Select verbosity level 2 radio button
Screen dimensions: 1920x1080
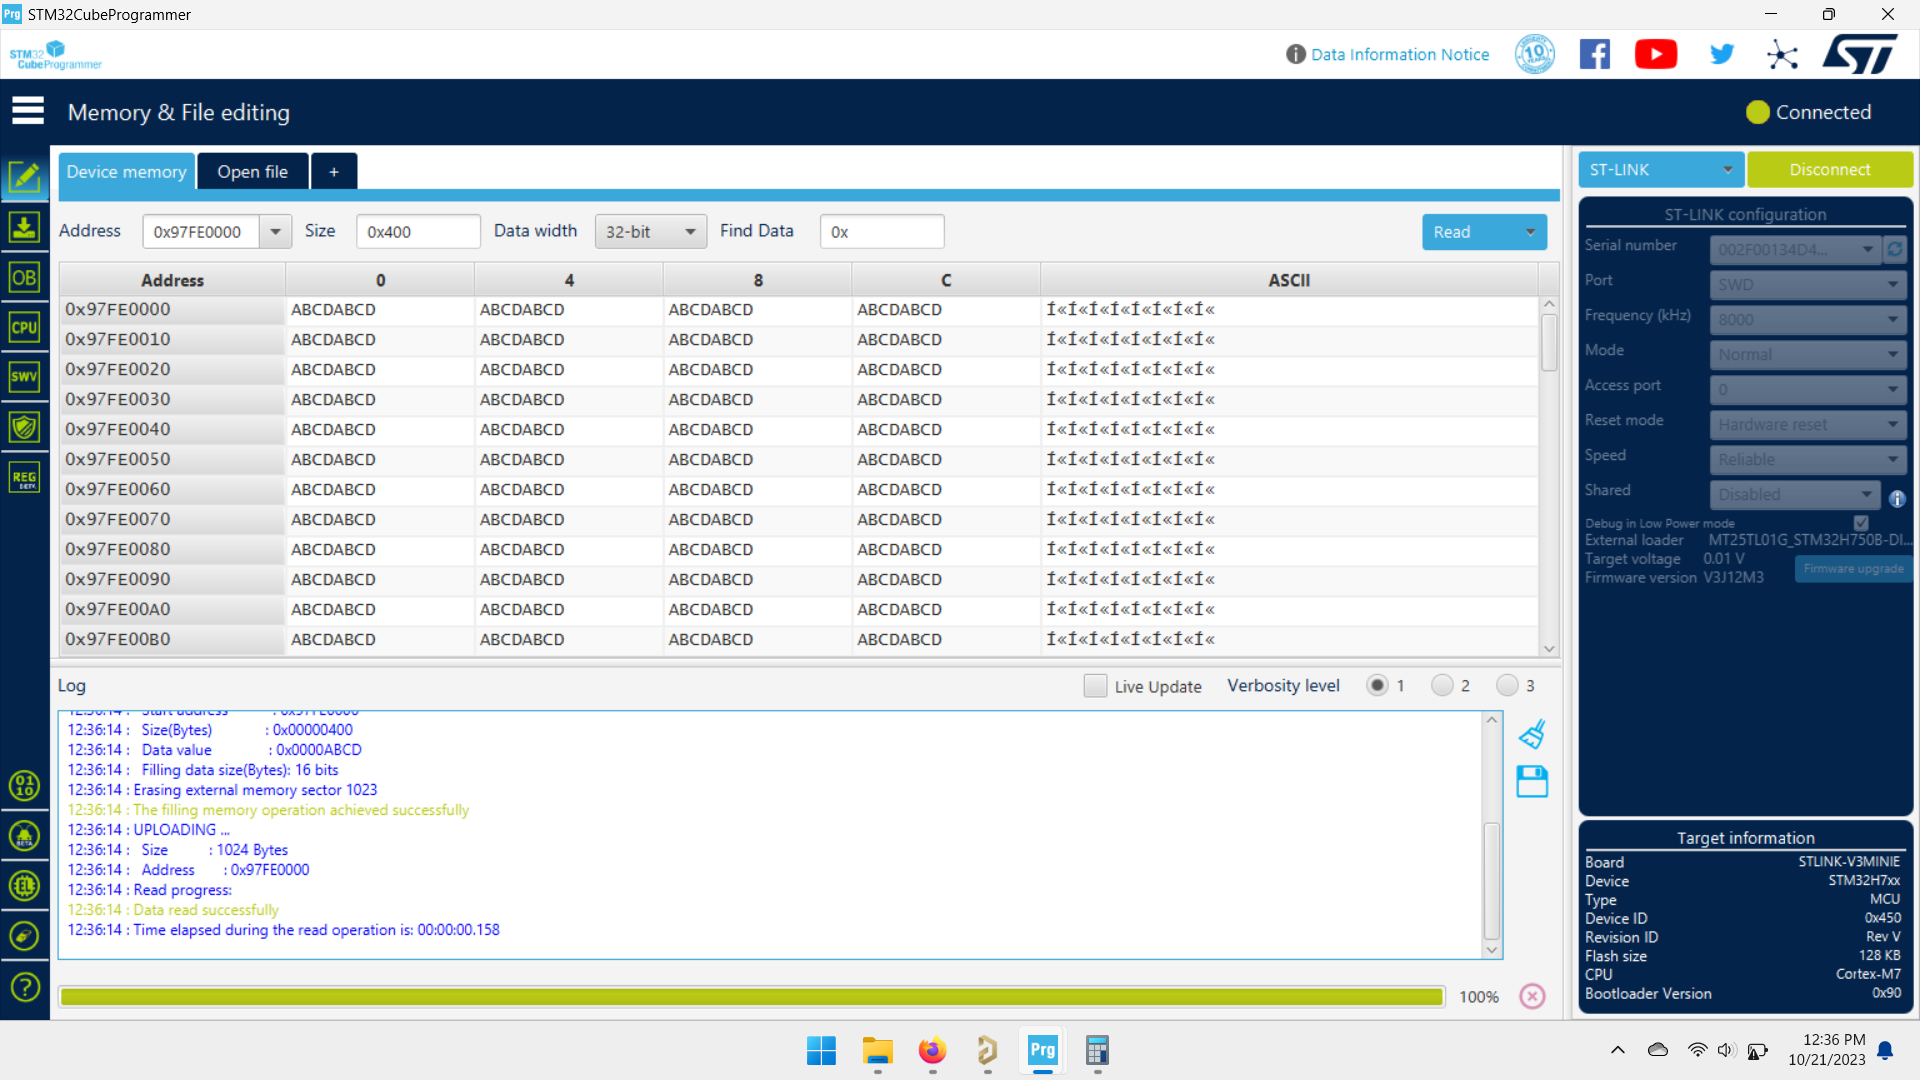click(1442, 685)
